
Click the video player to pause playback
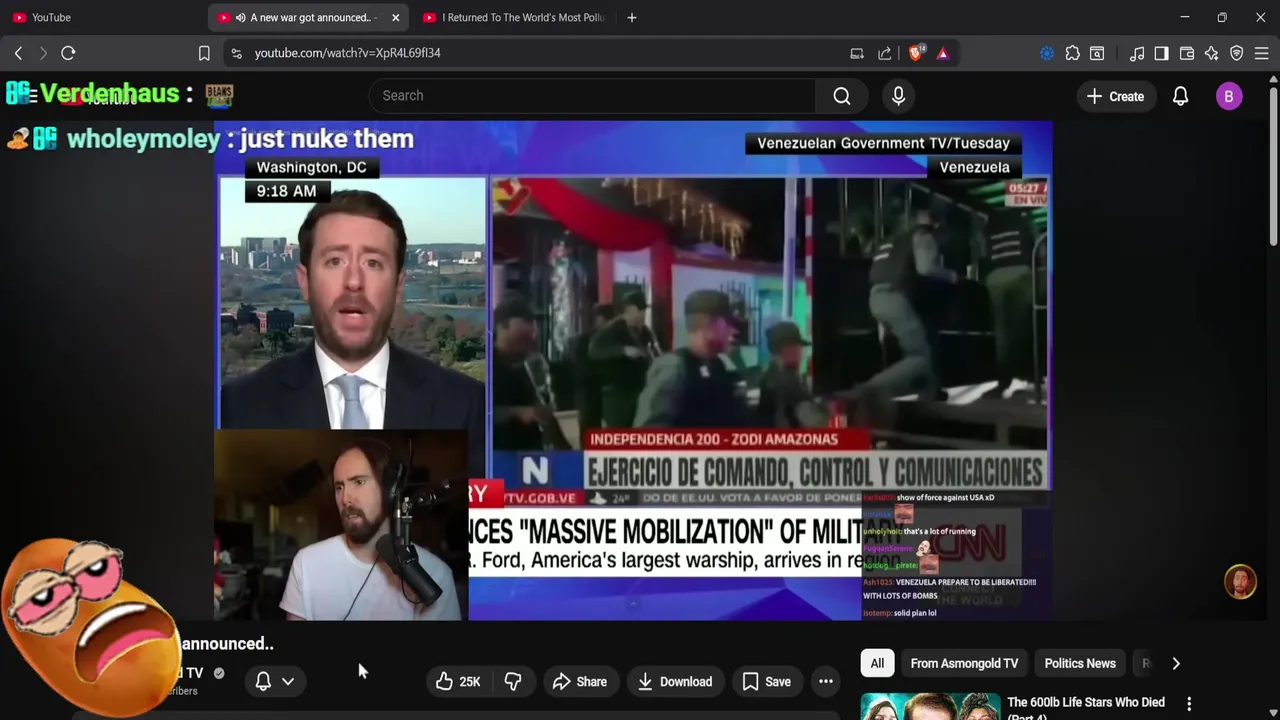pyautogui.click(x=633, y=370)
